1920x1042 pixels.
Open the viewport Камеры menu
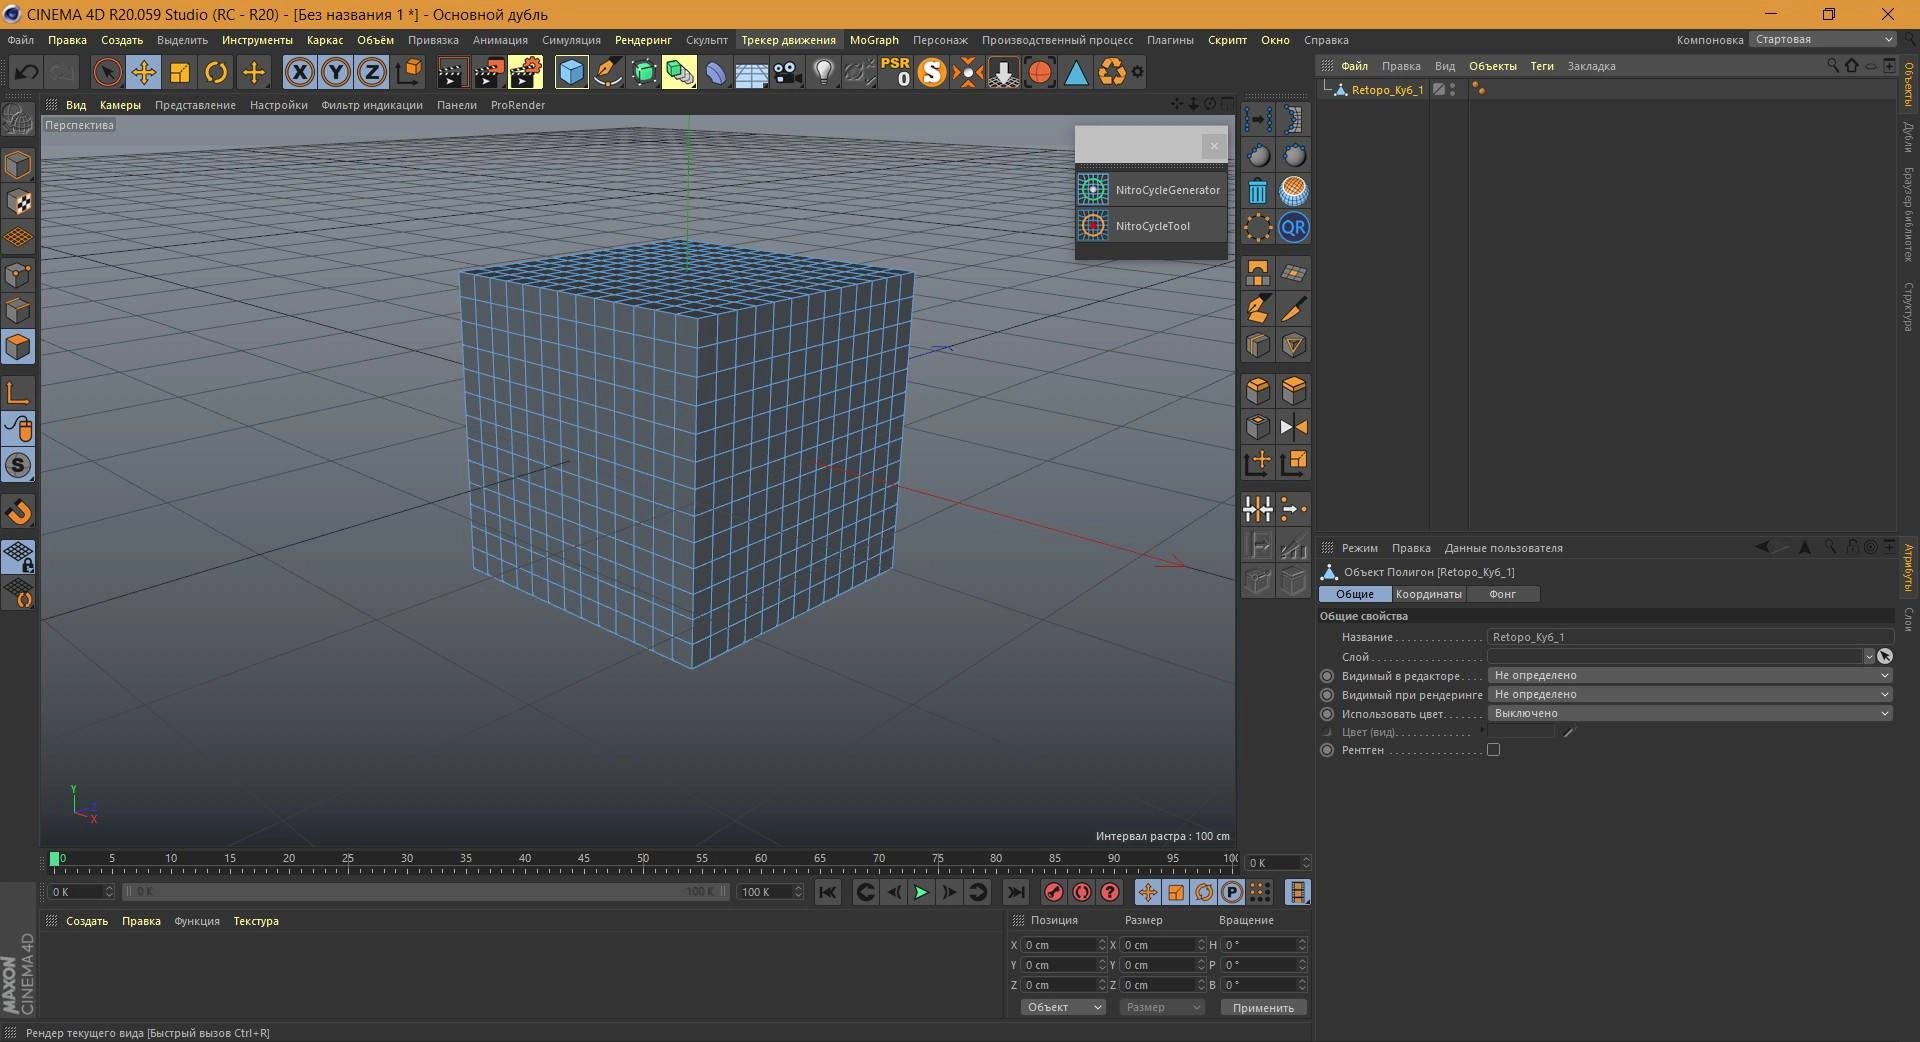pos(120,105)
